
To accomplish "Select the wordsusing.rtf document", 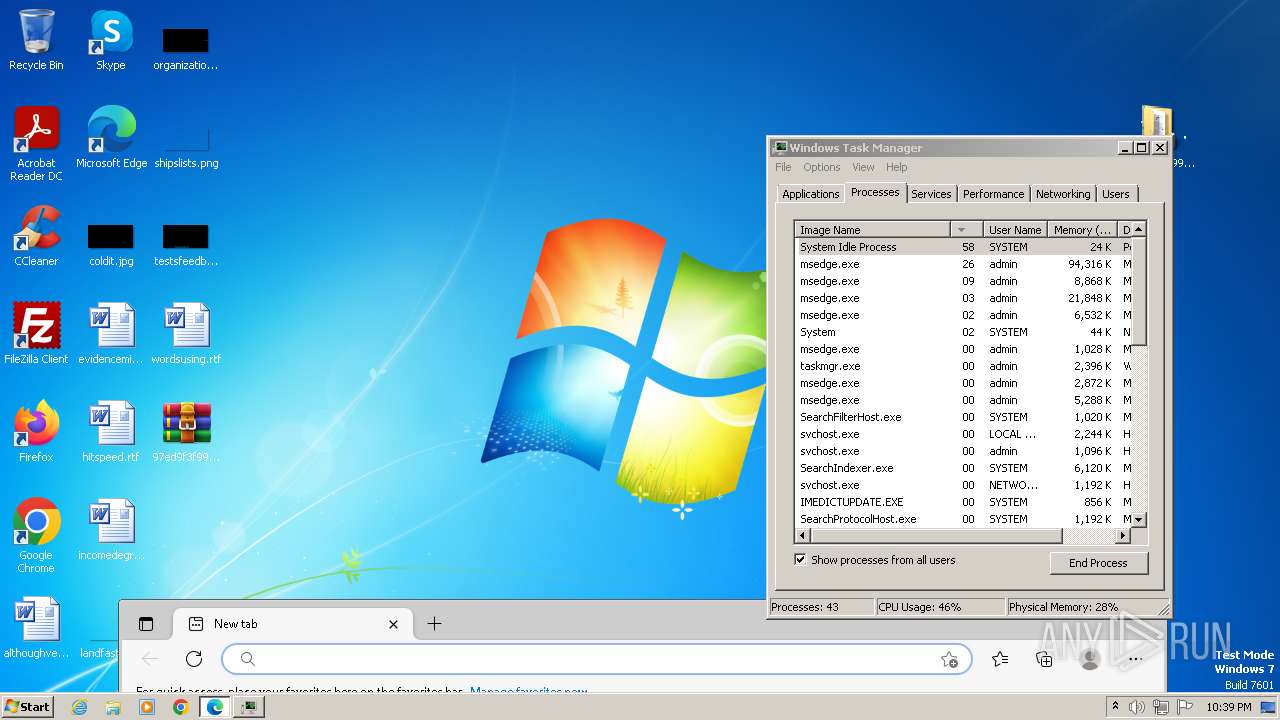I will point(186,334).
